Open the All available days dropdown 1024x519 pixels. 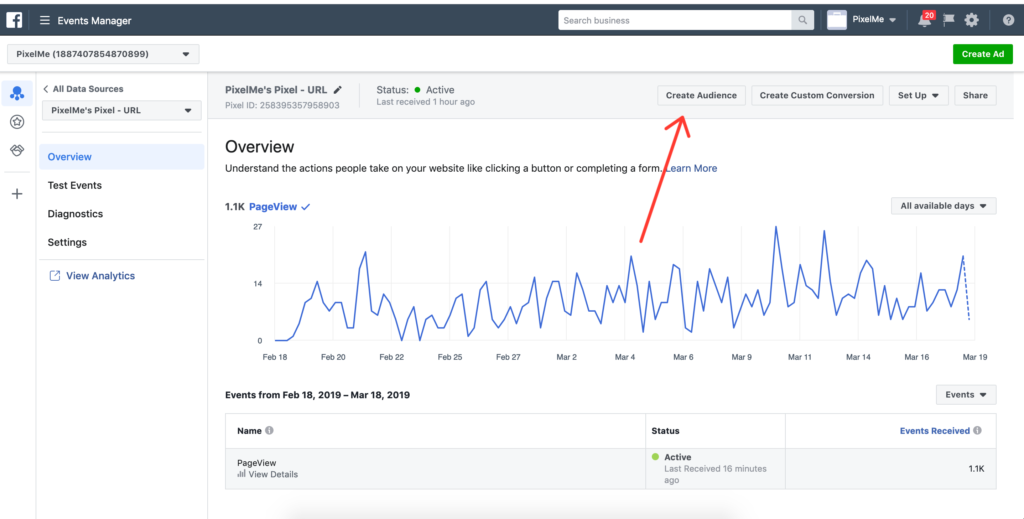943,206
